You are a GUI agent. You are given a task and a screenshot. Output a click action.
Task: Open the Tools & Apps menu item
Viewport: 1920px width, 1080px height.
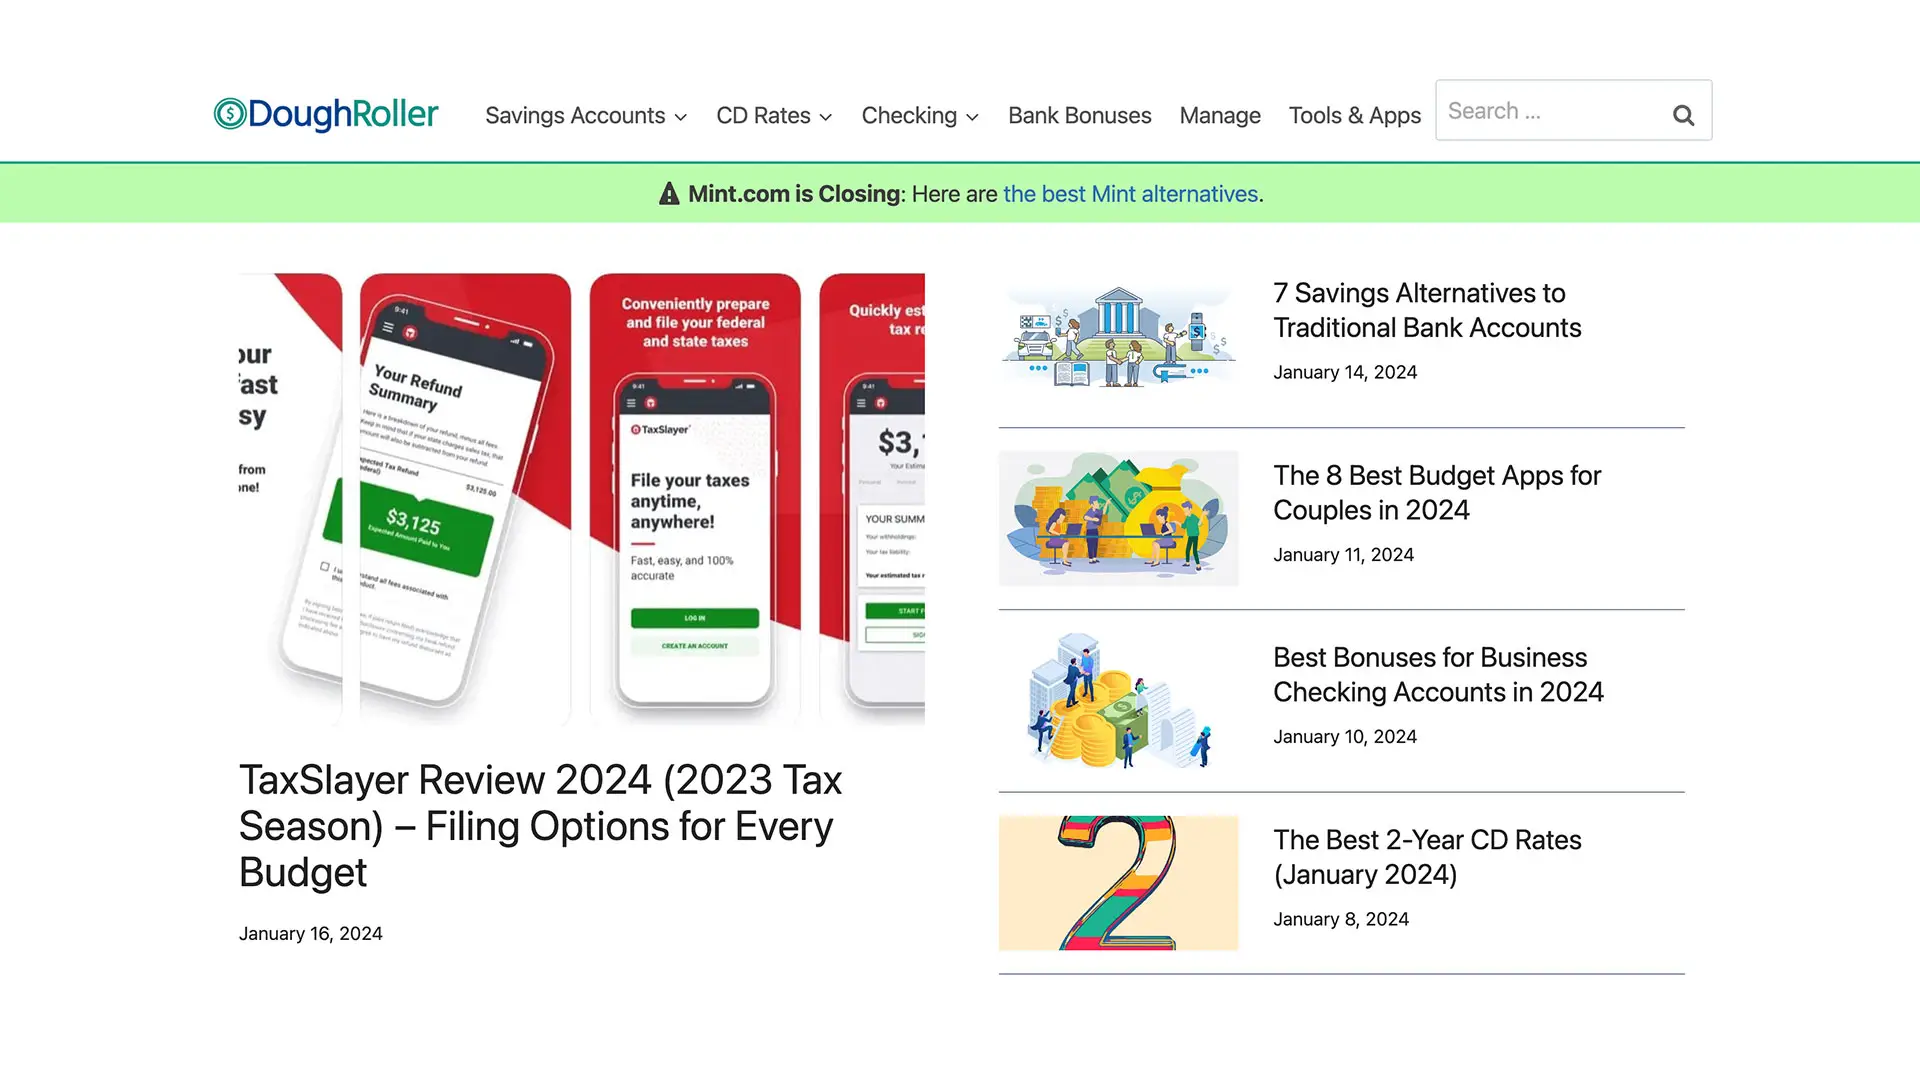tap(1354, 116)
